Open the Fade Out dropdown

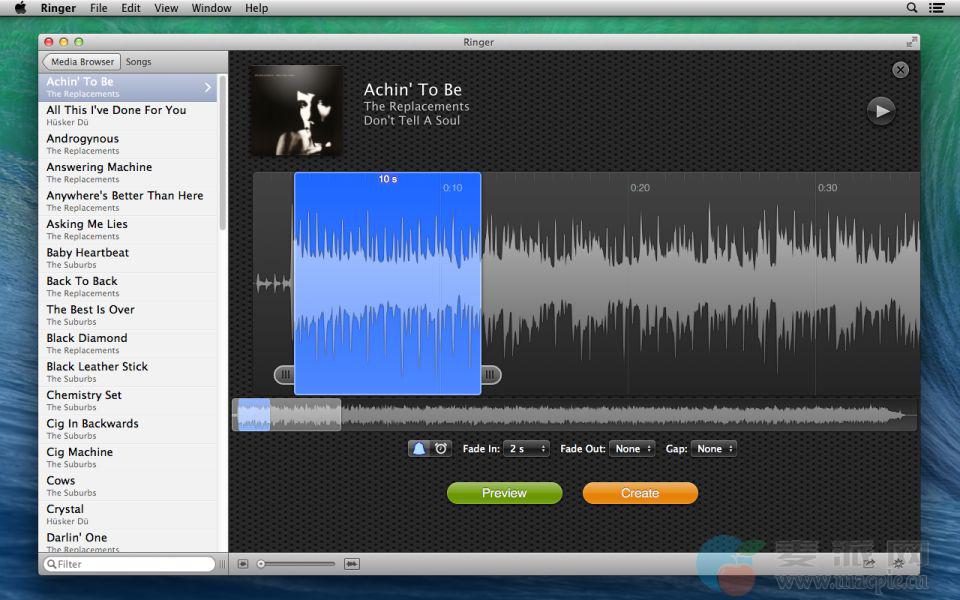634,449
